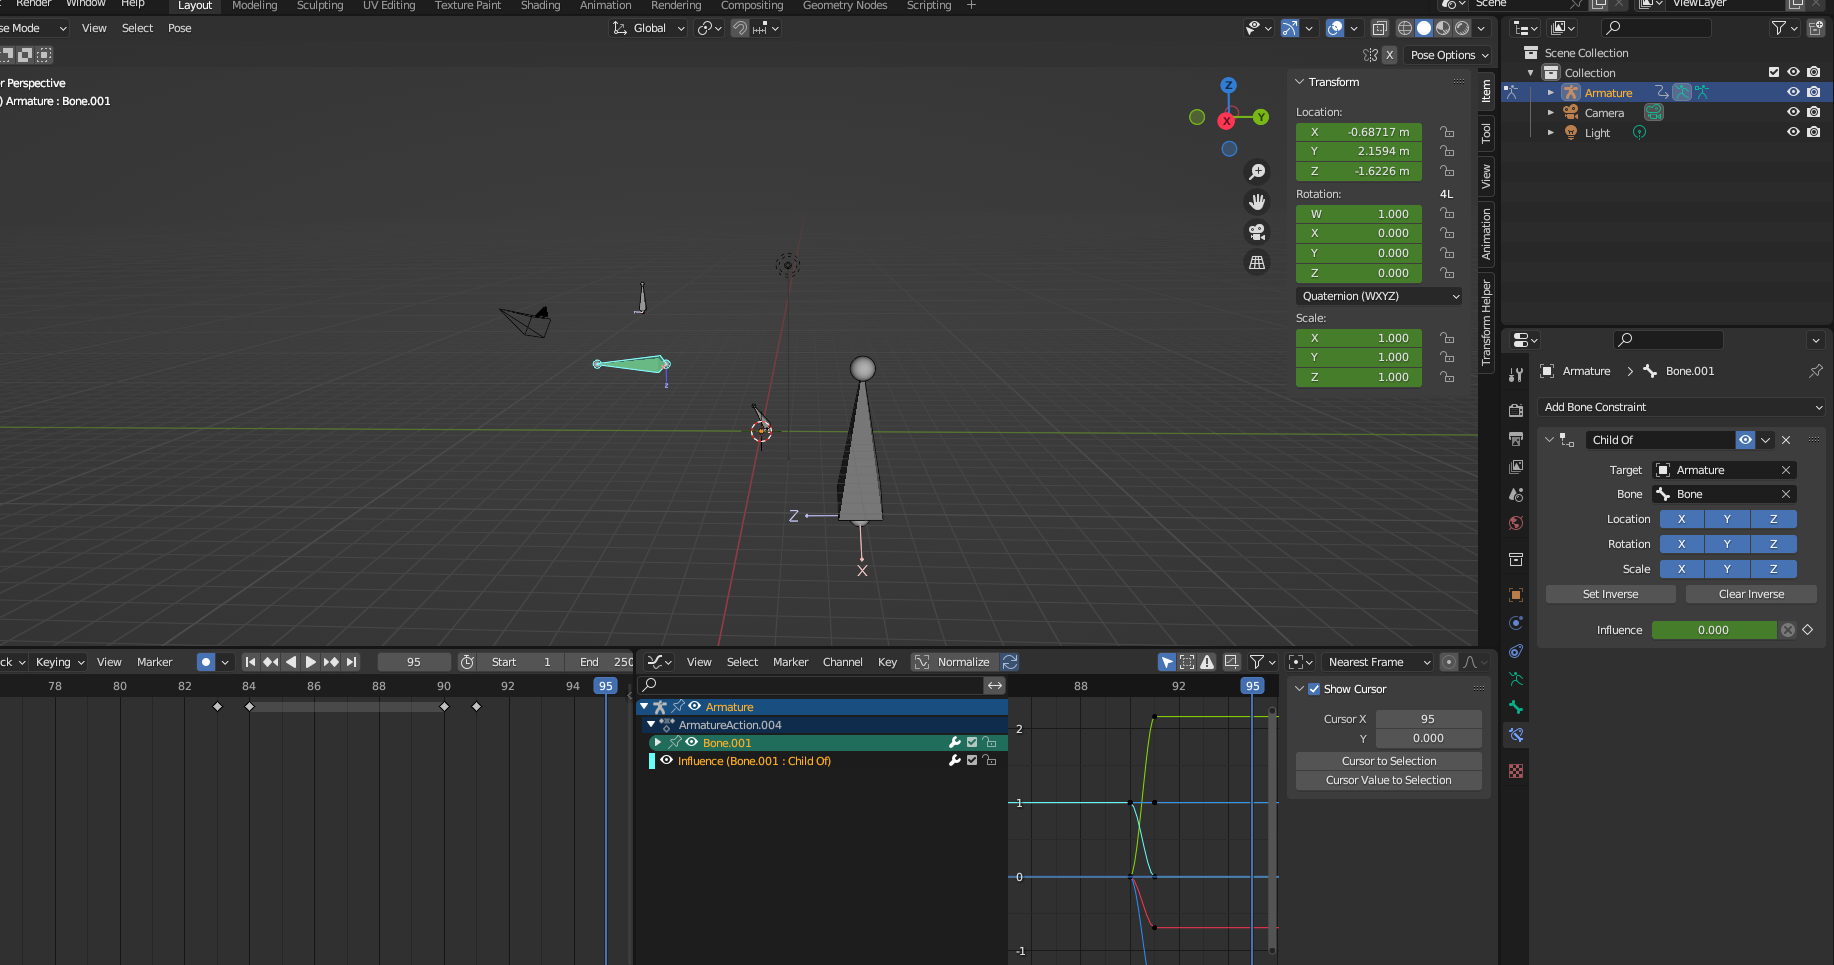Switch perspective with the grid gizmo icon
This screenshot has width=1834, height=965.
[1257, 262]
